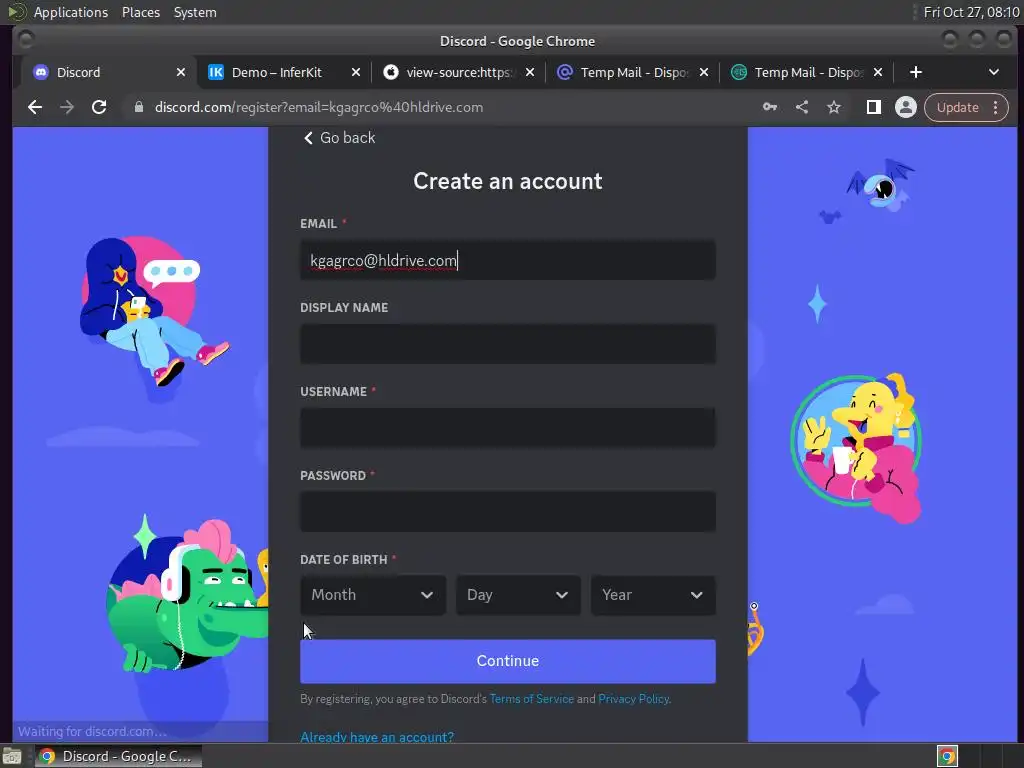The height and width of the screenshot is (768, 1024).
Task: Click the window menu button on title bar
Action: (x=25, y=40)
